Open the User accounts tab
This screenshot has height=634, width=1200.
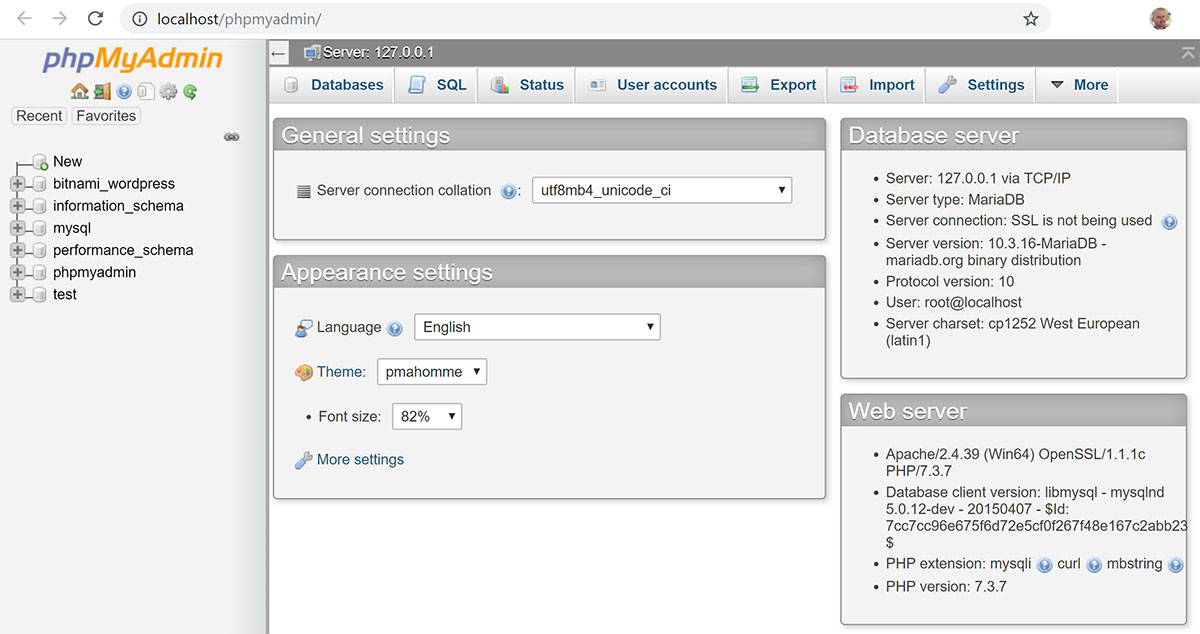point(652,85)
